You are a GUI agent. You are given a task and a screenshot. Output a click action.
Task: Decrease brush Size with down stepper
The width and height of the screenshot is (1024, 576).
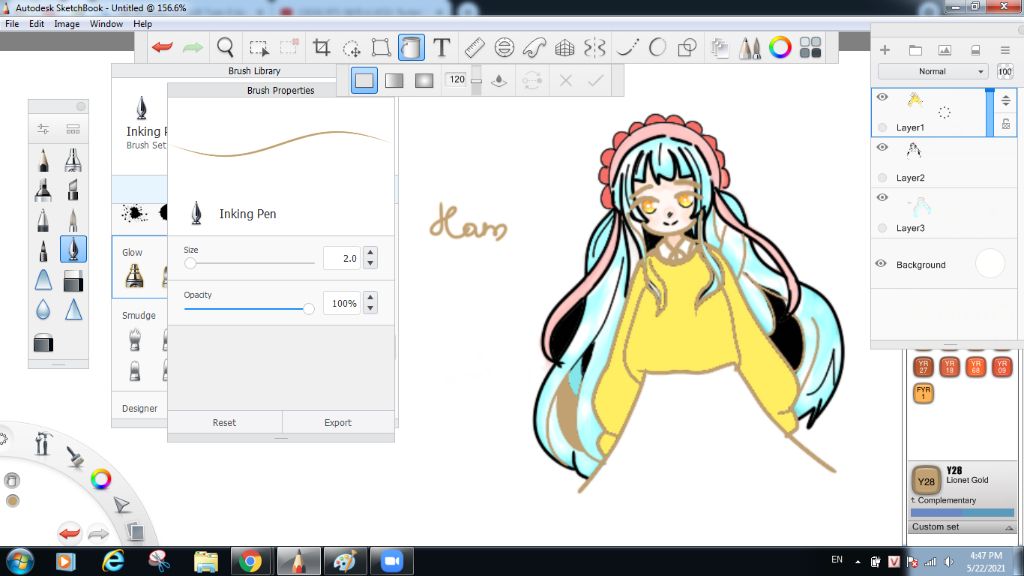[370, 263]
